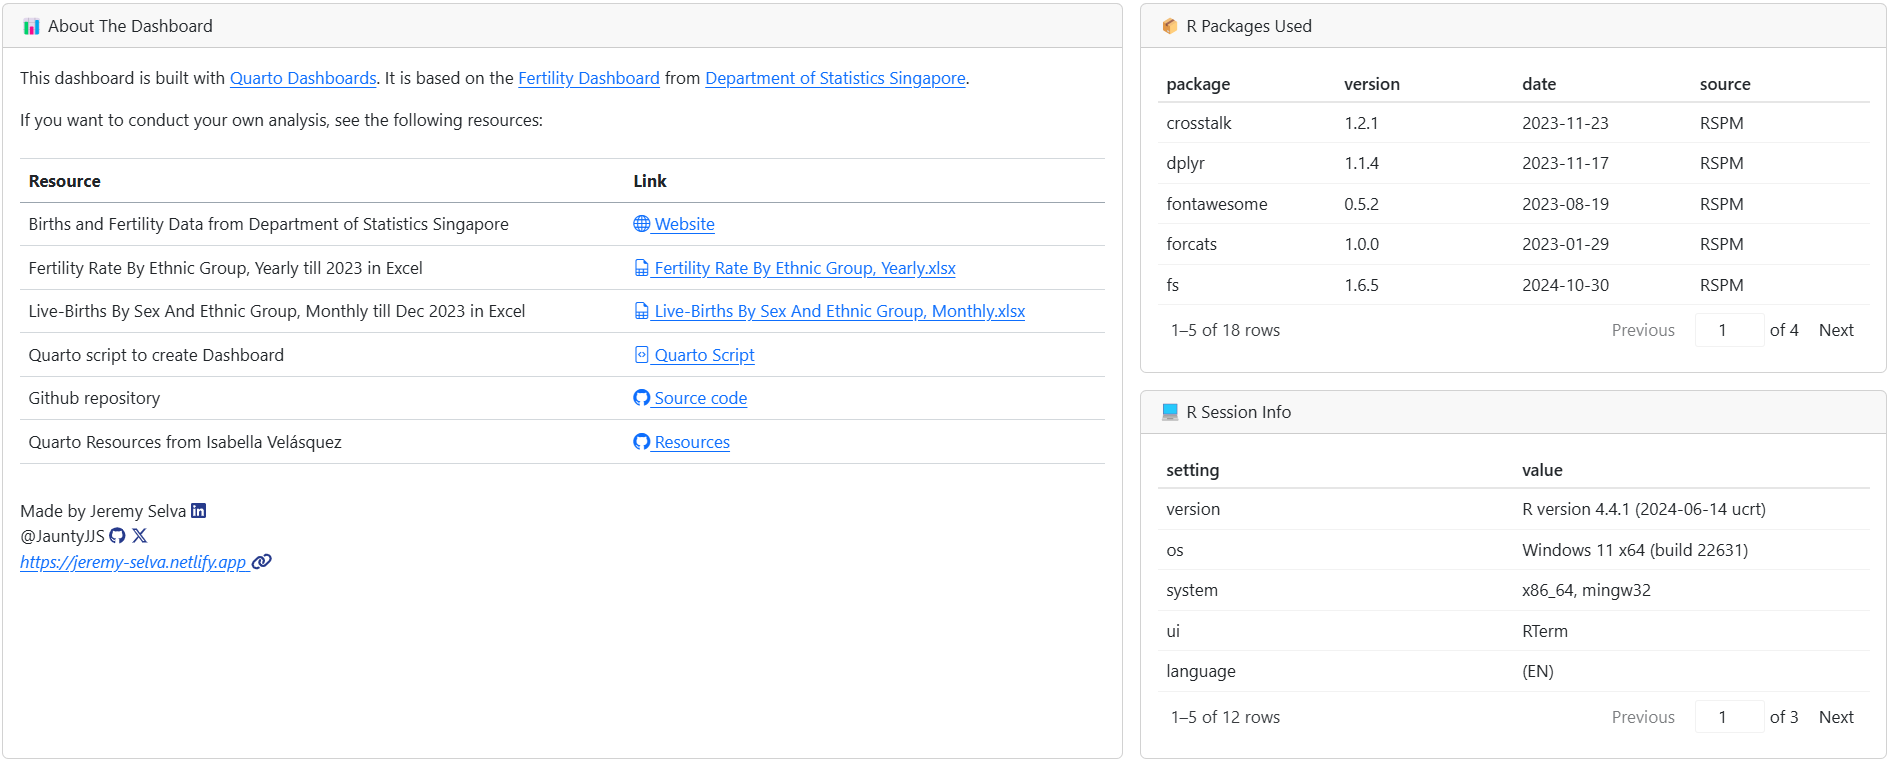Screen dimensions: 1887x762
Task: Click the version column header in packages table
Action: pyautogui.click(x=1371, y=84)
